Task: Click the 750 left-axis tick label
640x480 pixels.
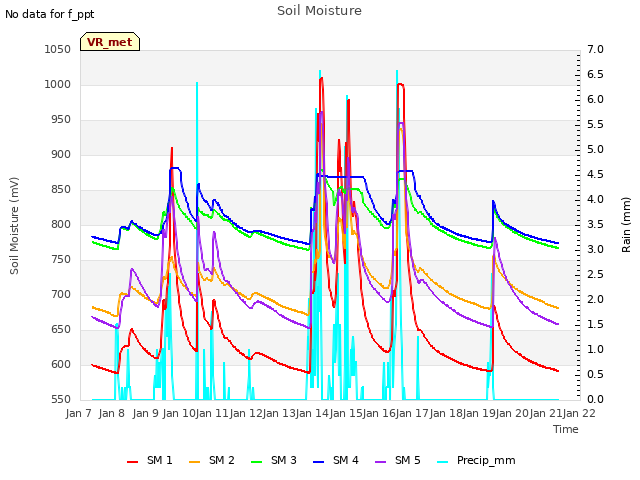Action: click(x=61, y=260)
